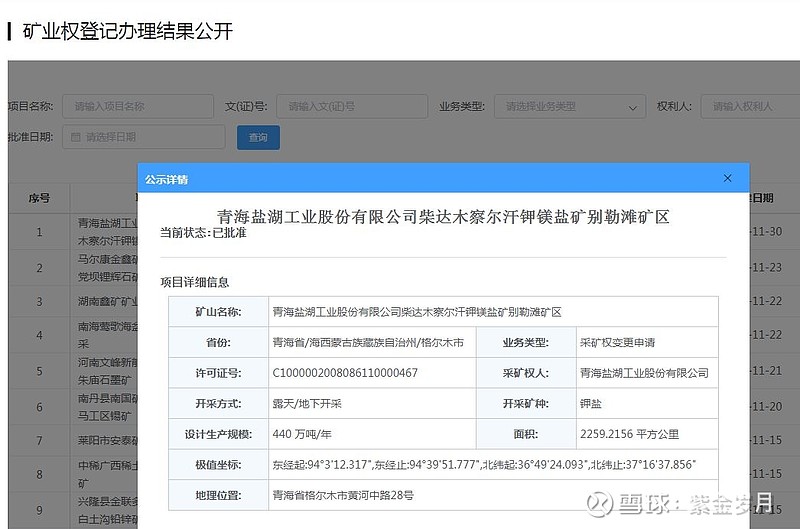Click the calendar icon in 批准日期 field
800x529 pixels.
[76, 137]
